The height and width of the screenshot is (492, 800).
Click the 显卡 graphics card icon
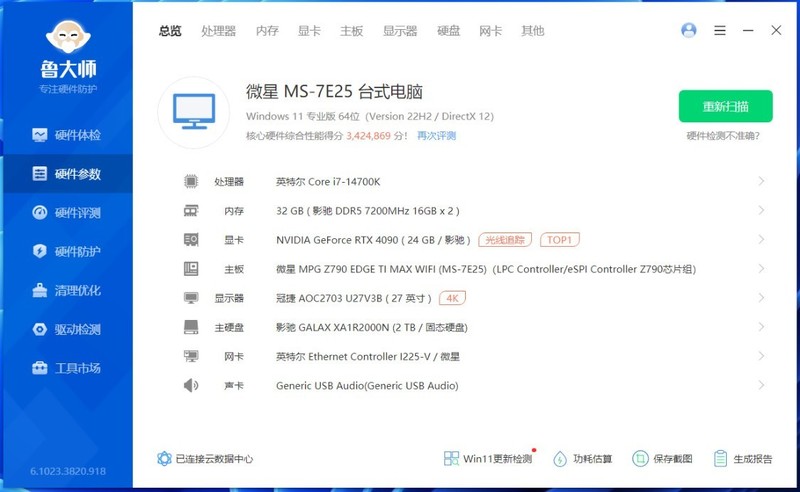click(x=191, y=239)
